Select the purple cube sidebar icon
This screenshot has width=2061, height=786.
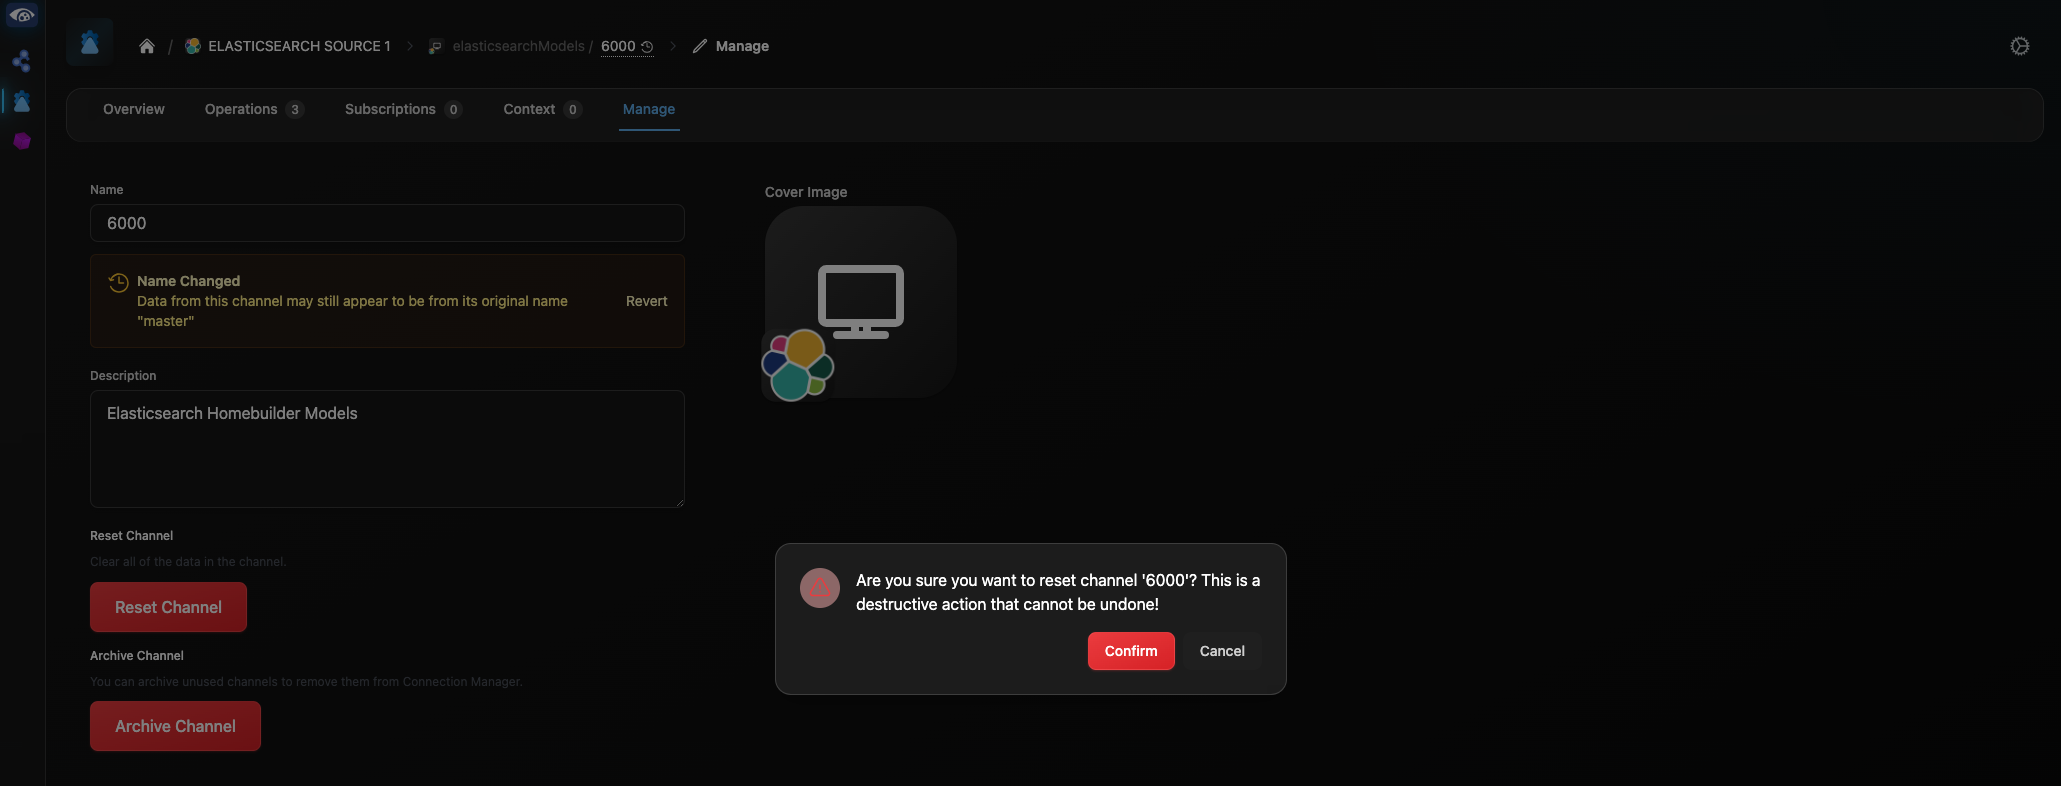pos(22,141)
